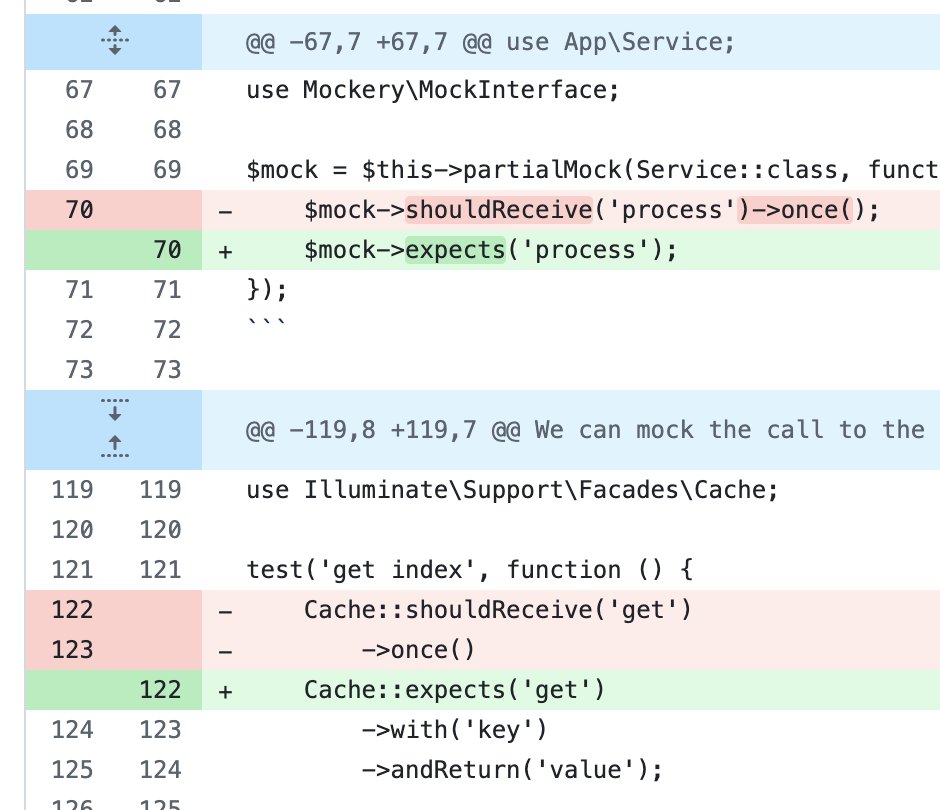Click line "->andReturn('value');"

(x=512, y=770)
